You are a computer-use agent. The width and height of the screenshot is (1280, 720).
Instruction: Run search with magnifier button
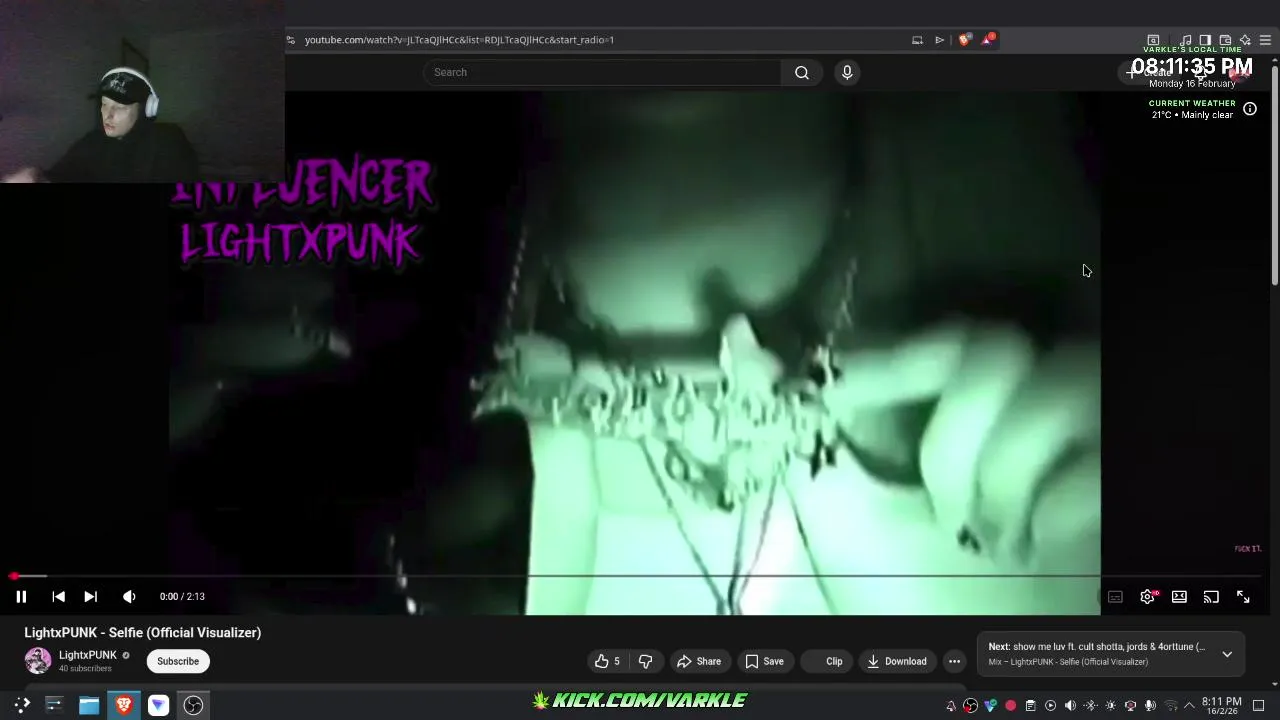(802, 72)
